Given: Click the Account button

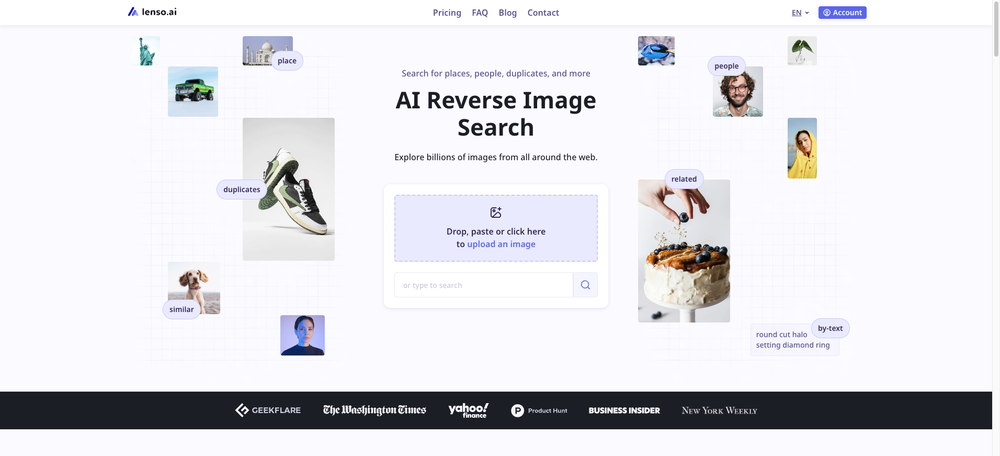Looking at the screenshot, I should (x=842, y=13).
